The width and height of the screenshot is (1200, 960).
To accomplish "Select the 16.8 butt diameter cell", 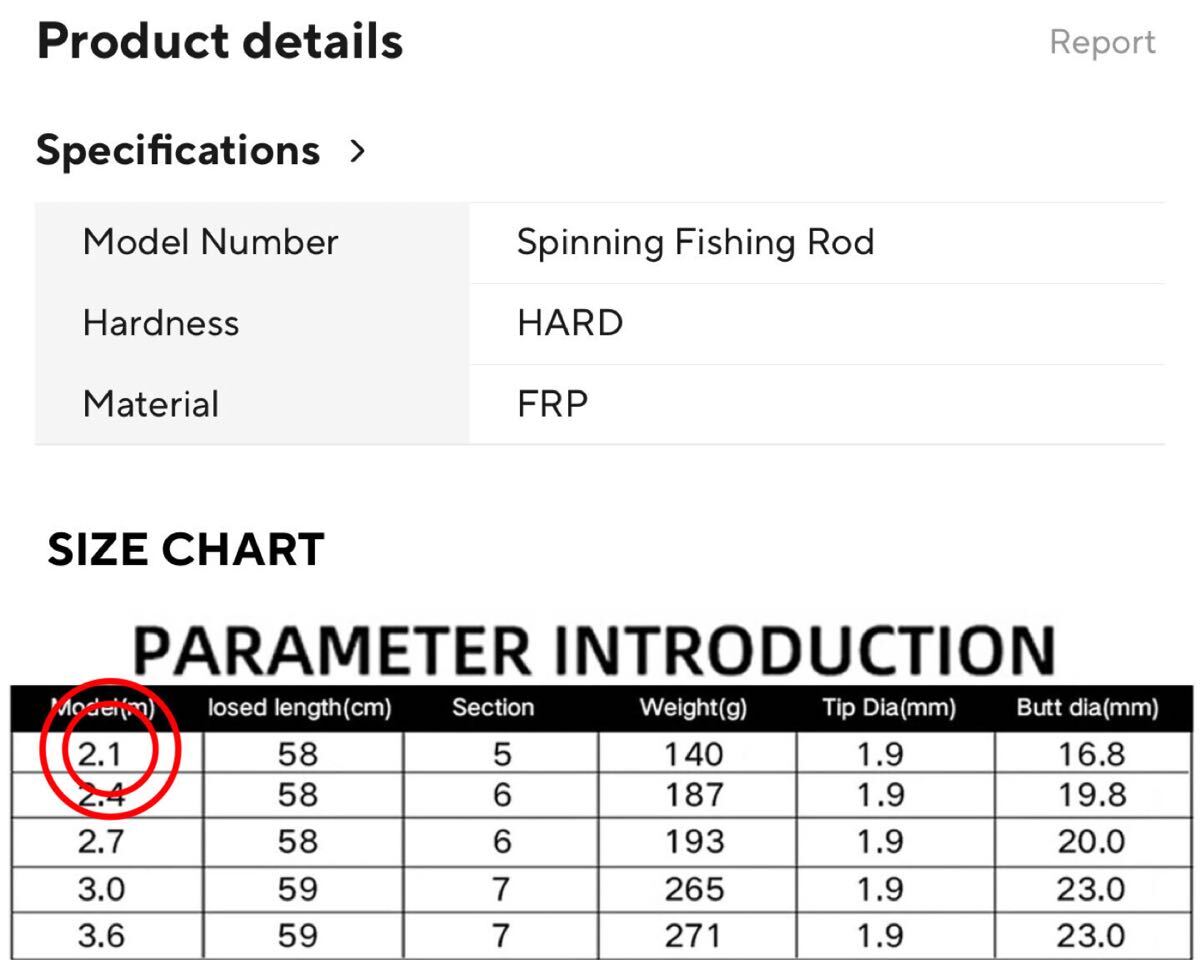I will coord(1091,753).
